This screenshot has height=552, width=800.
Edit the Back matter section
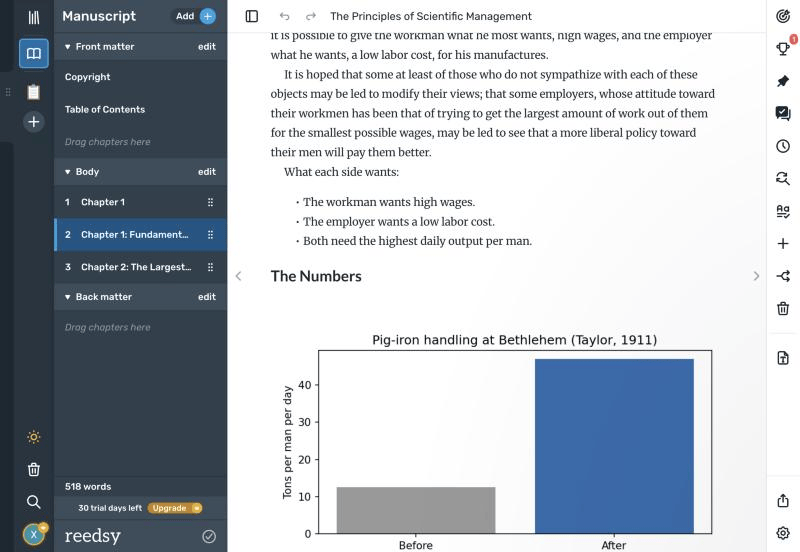tap(207, 297)
